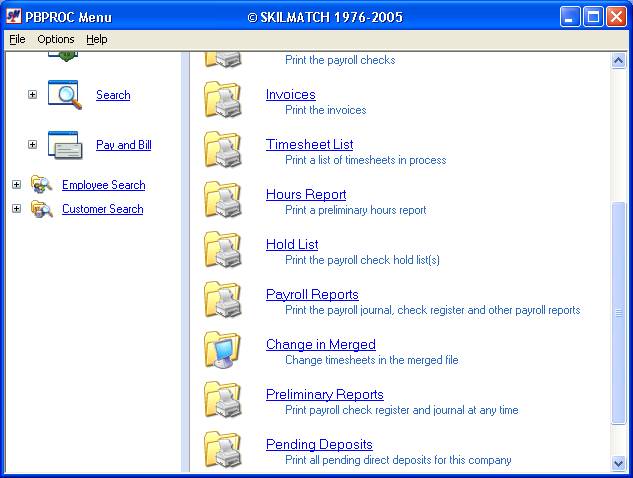633x478 pixels.
Task: Expand the Employee Search tree node
Action: coord(16,184)
